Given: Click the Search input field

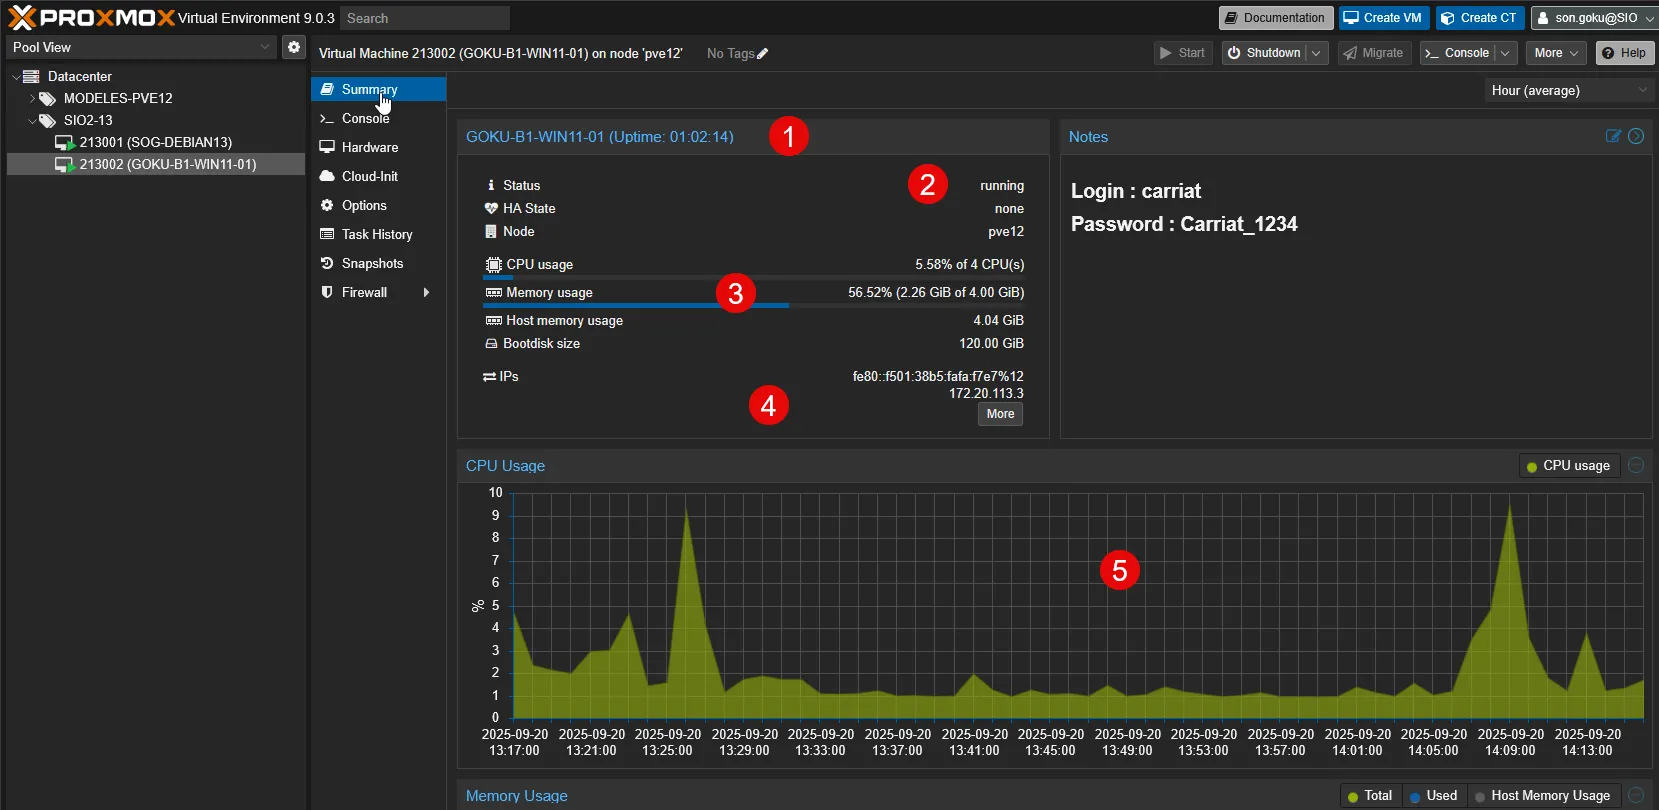Looking at the screenshot, I should point(424,18).
